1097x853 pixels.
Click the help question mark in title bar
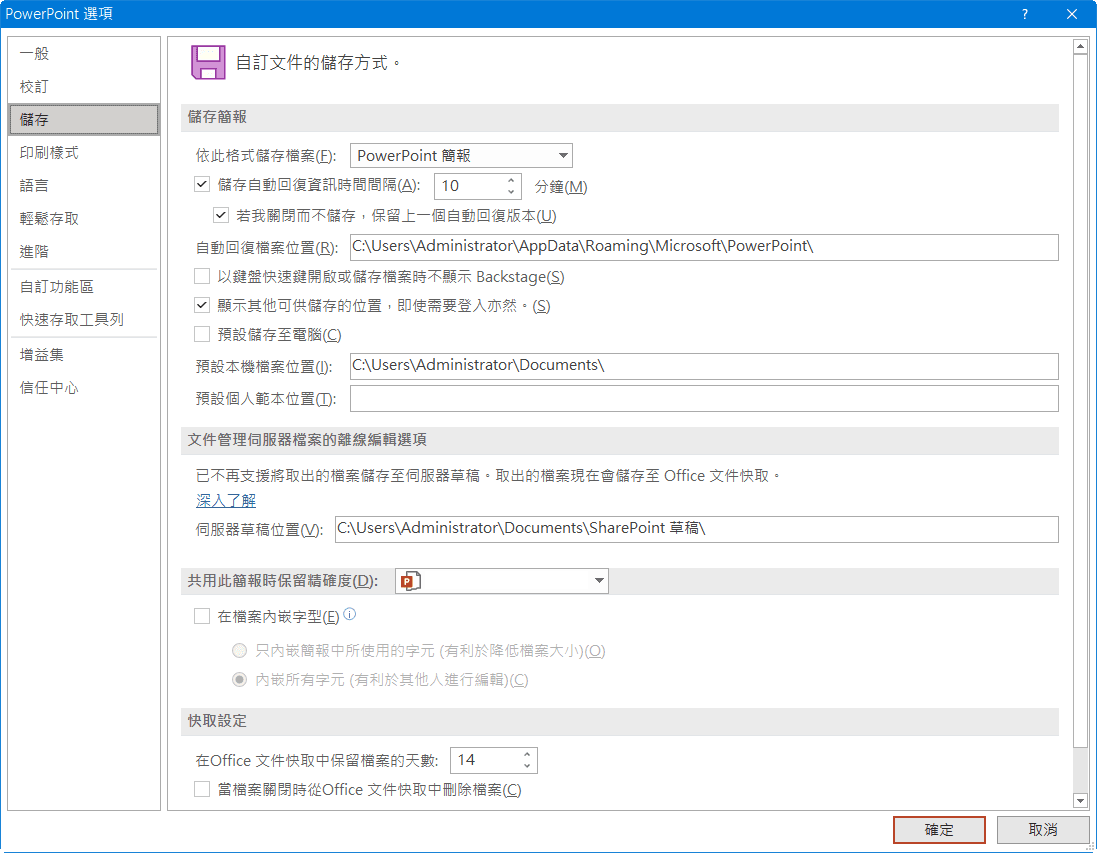pyautogui.click(x=1025, y=14)
